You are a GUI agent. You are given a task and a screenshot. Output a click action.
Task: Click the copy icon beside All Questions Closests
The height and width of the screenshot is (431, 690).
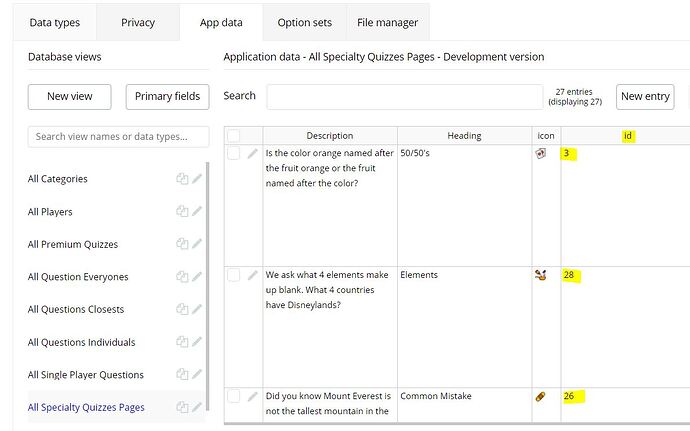click(182, 309)
